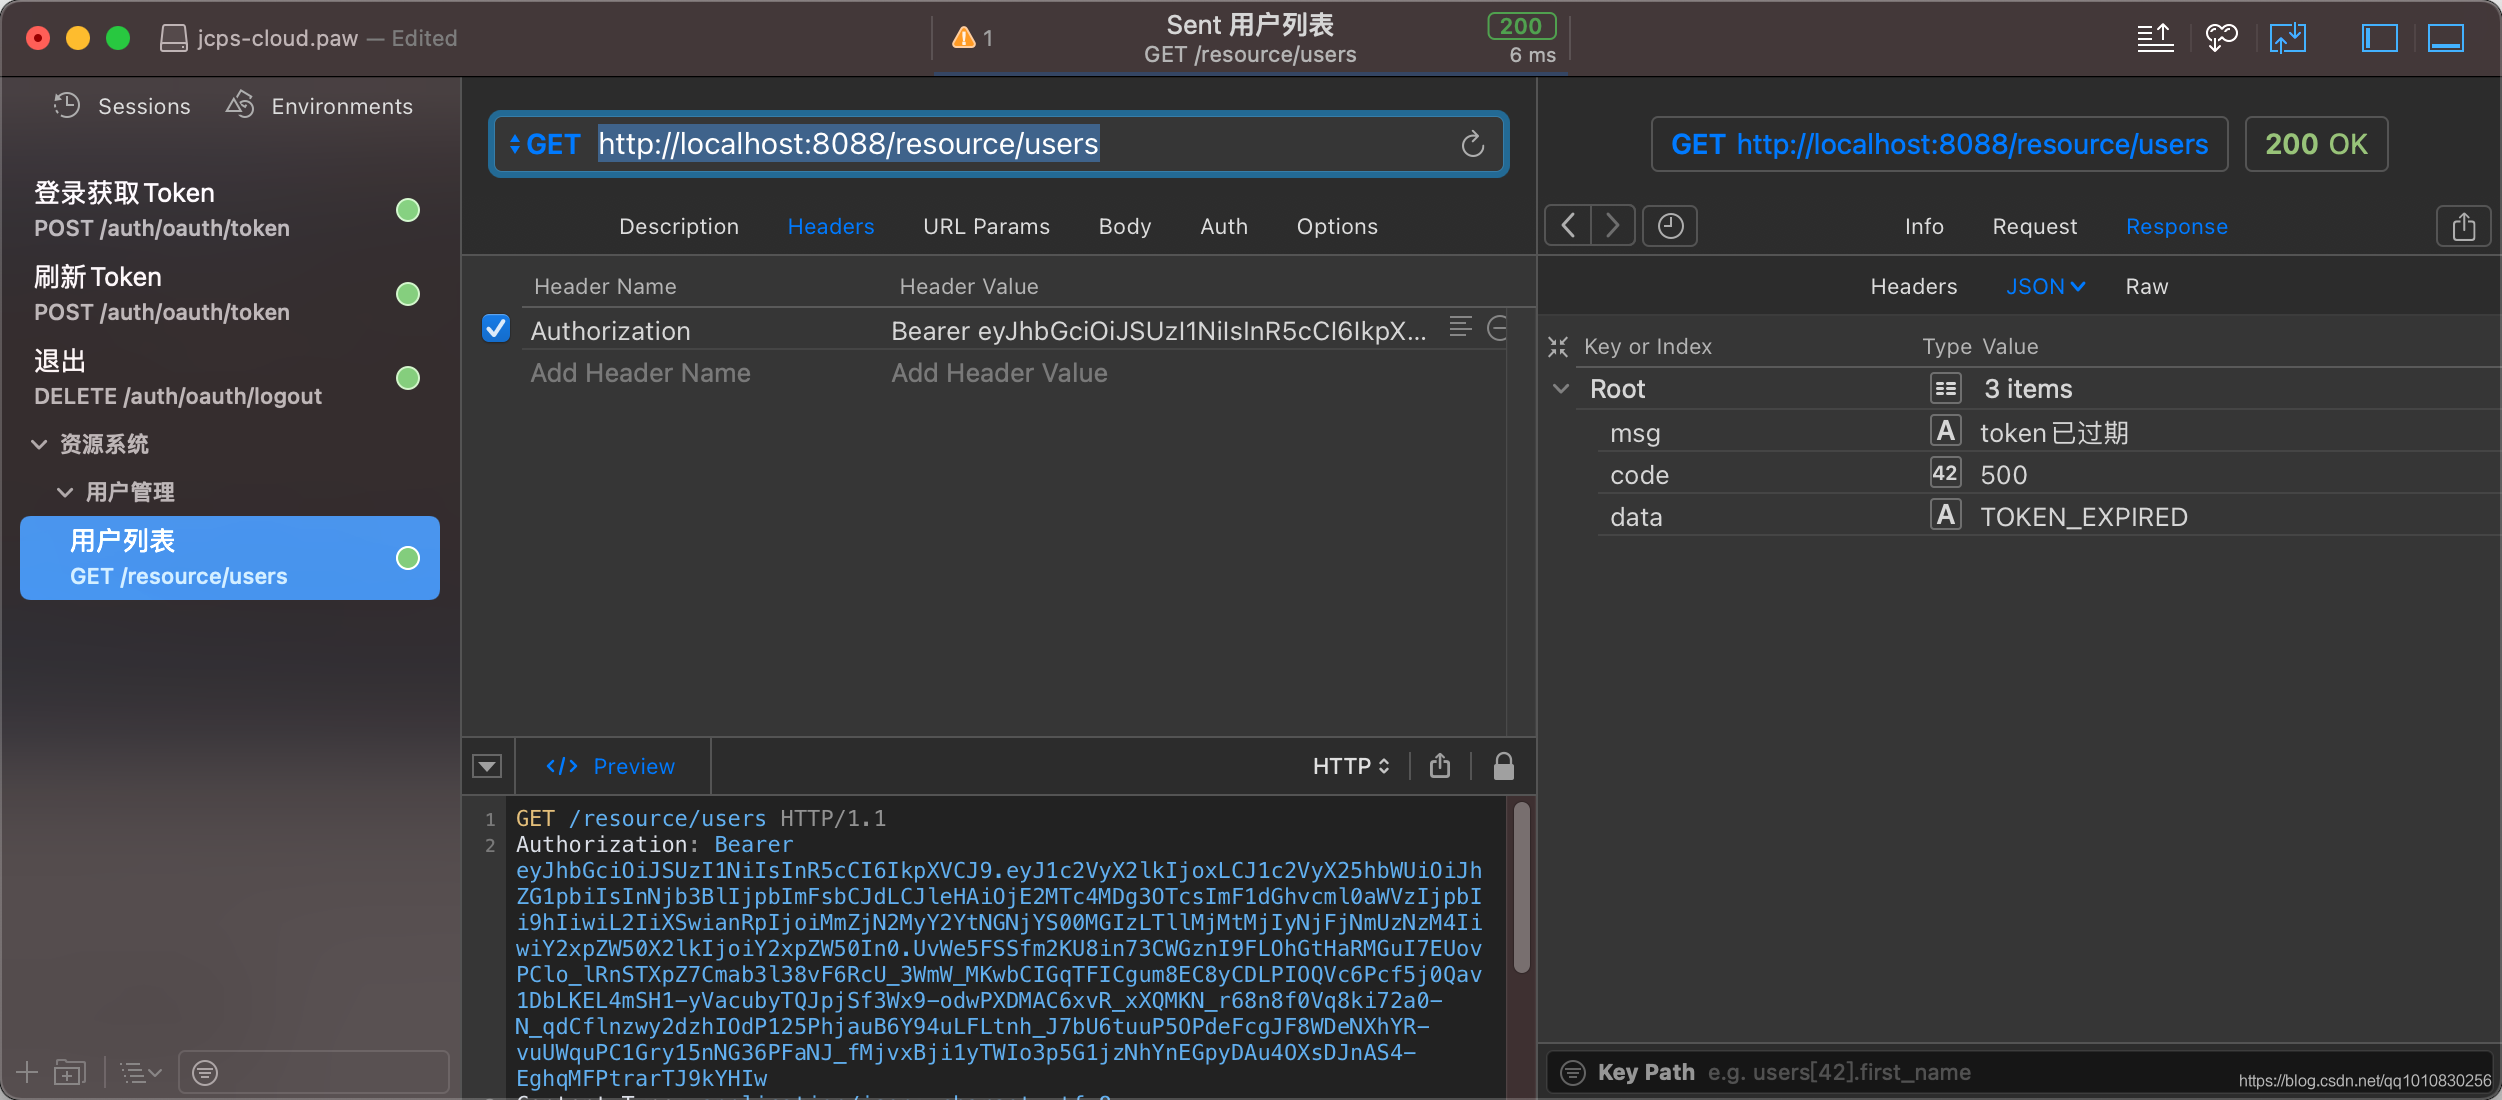
Task: Click the lock icon in preview bar
Action: [1503, 766]
